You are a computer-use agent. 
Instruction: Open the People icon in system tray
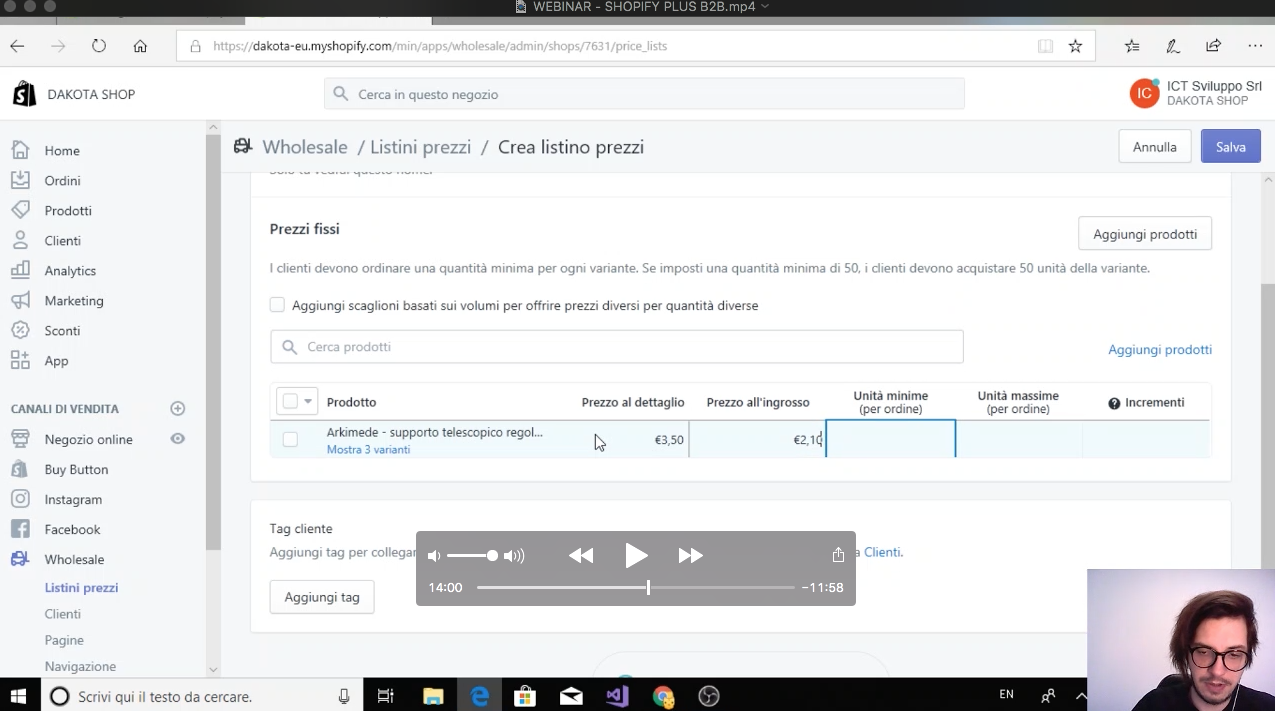[x=1048, y=695]
